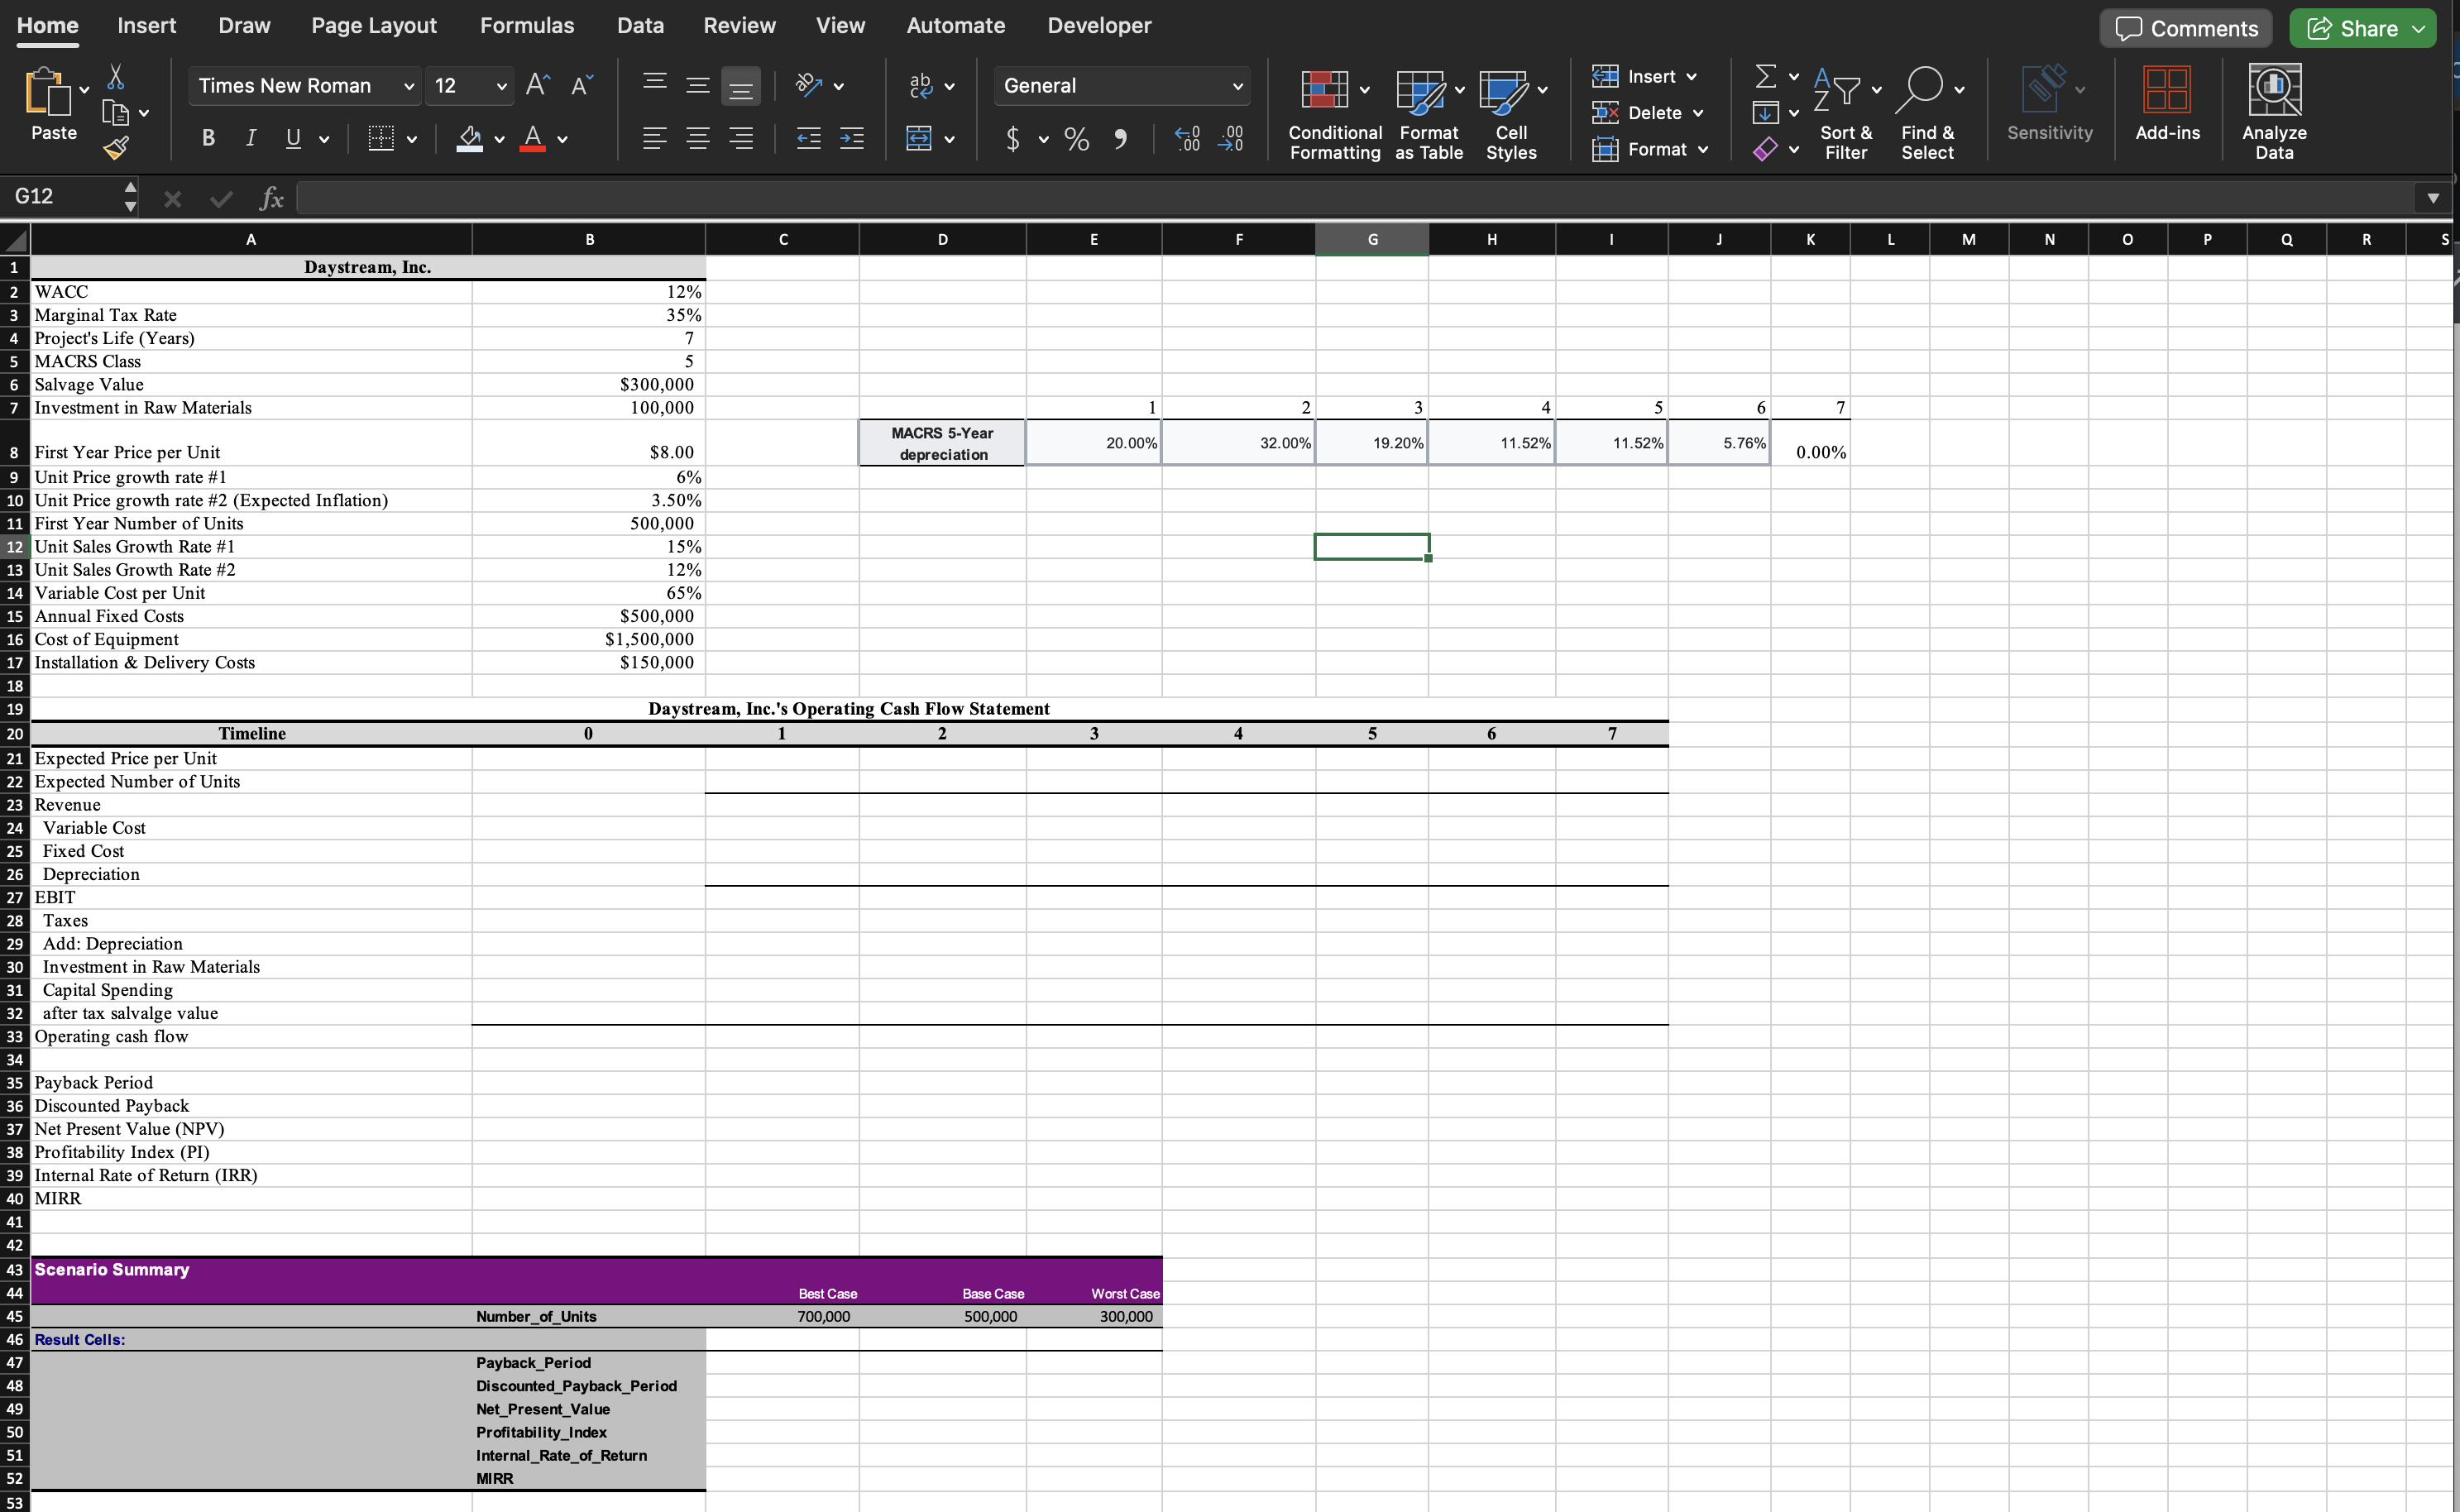Open the font size 12 dropdown
This screenshot has height=1512, width=2460.
tap(501, 87)
